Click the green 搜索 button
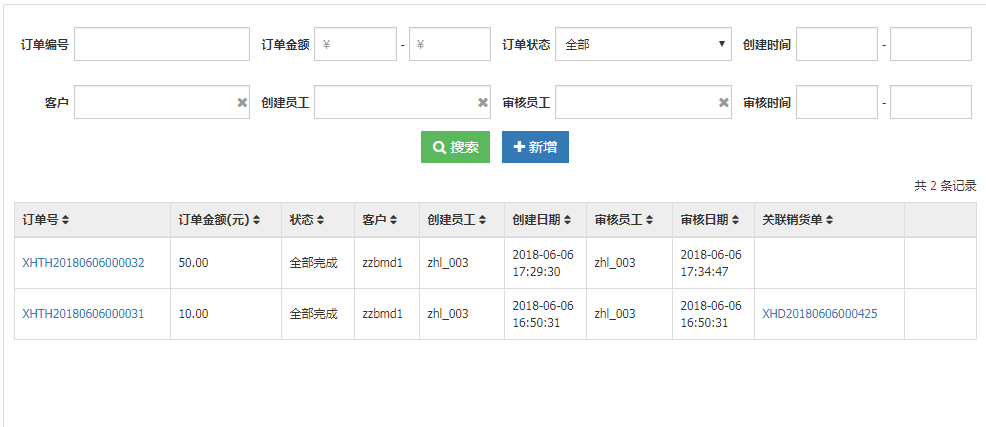The image size is (986, 427). pyautogui.click(x=455, y=147)
